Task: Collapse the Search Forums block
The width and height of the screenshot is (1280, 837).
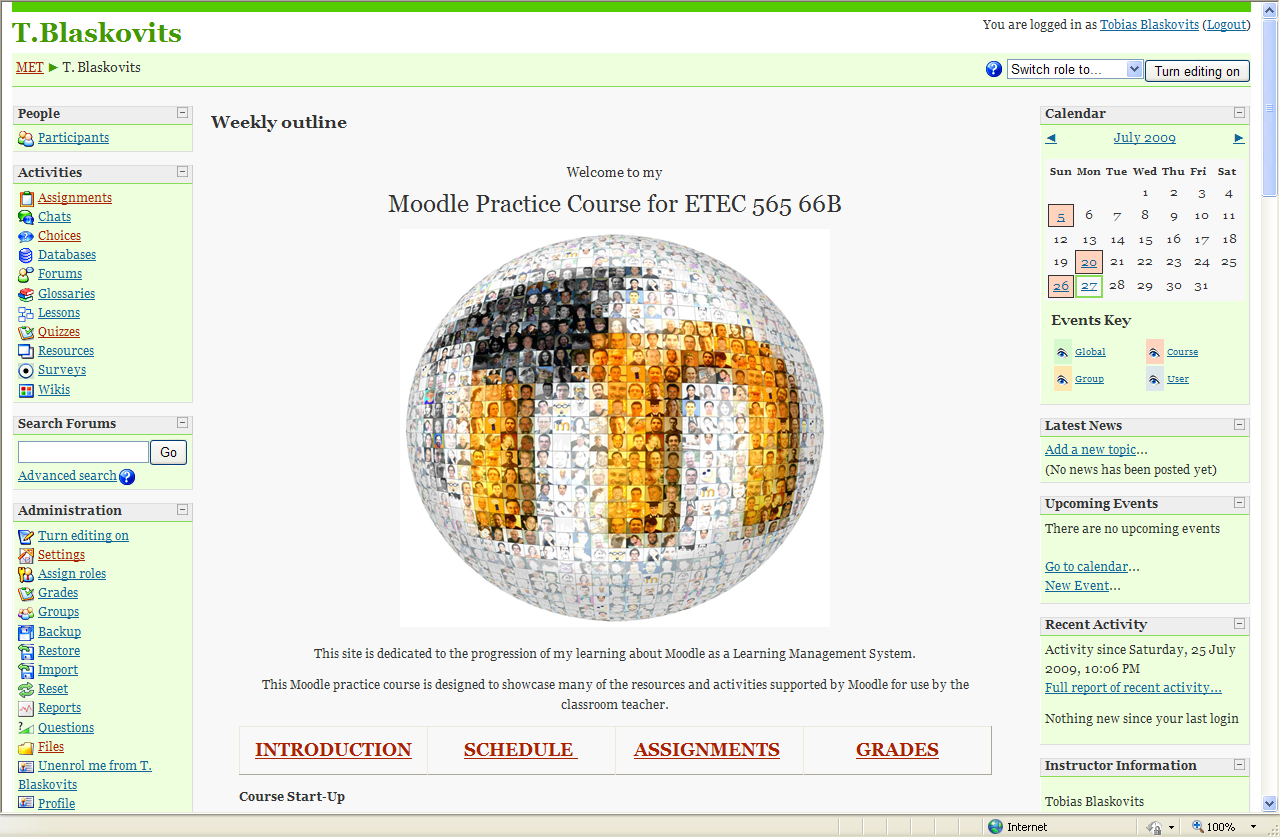Action: click(182, 423)
